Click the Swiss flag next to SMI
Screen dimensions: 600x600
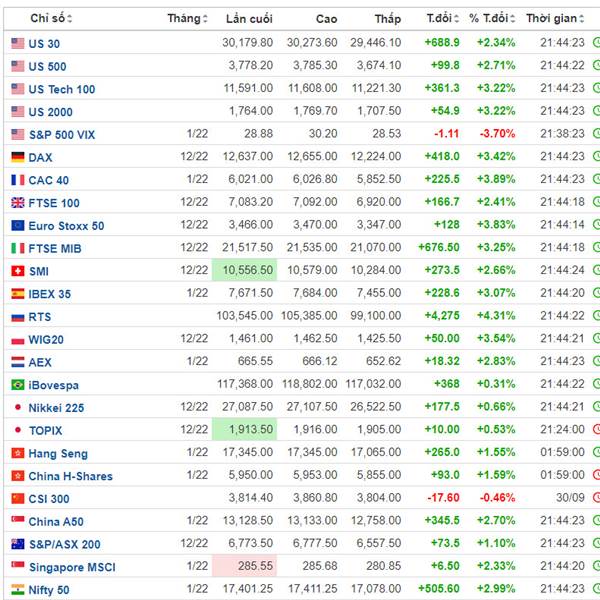pos(18,271)
